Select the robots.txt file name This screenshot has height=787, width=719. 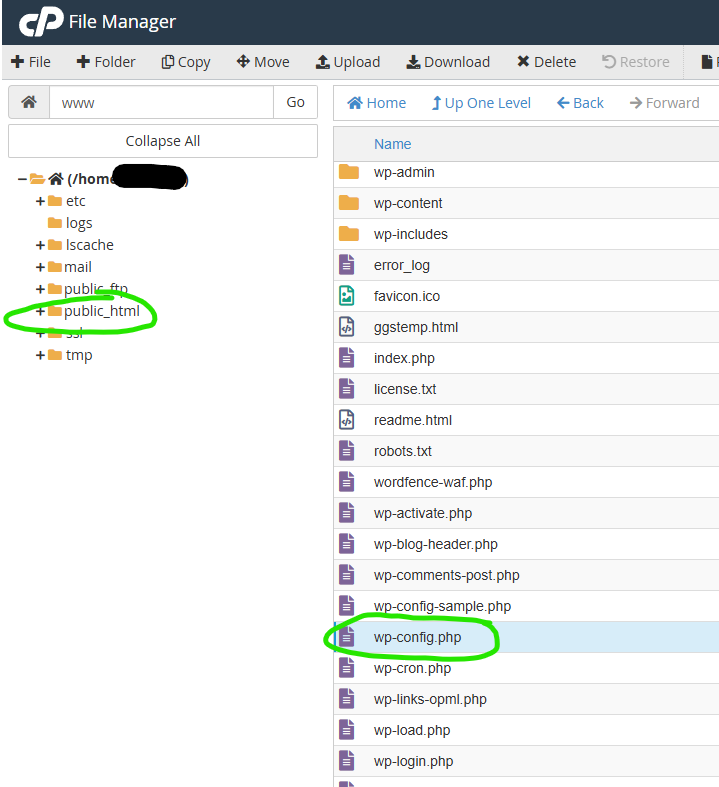click(402, 451)
